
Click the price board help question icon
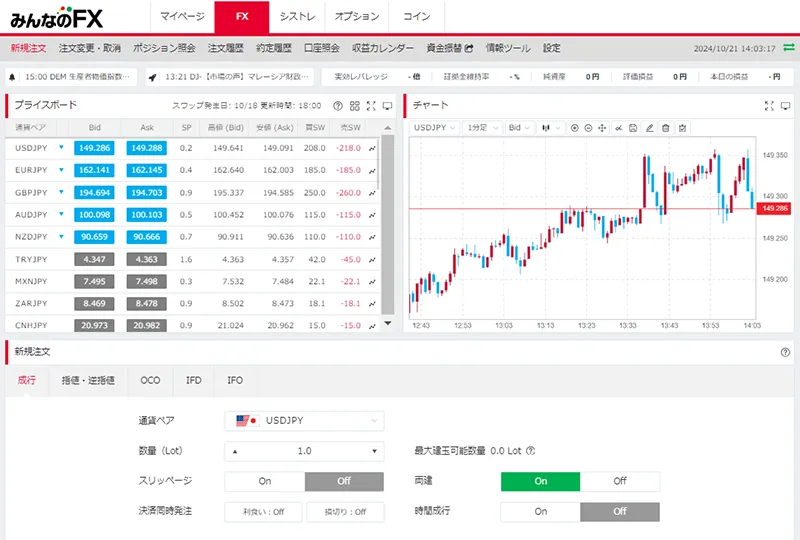[338, 105]
